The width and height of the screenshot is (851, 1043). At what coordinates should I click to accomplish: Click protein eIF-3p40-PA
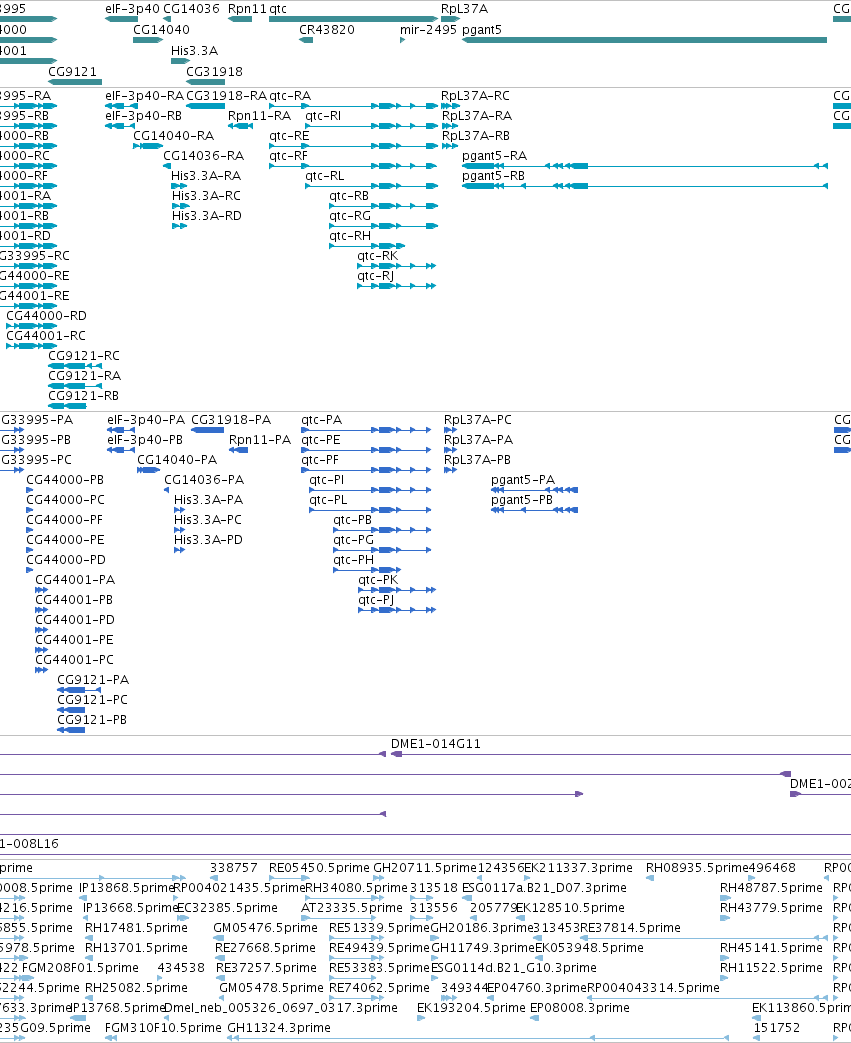coord(146,420)
